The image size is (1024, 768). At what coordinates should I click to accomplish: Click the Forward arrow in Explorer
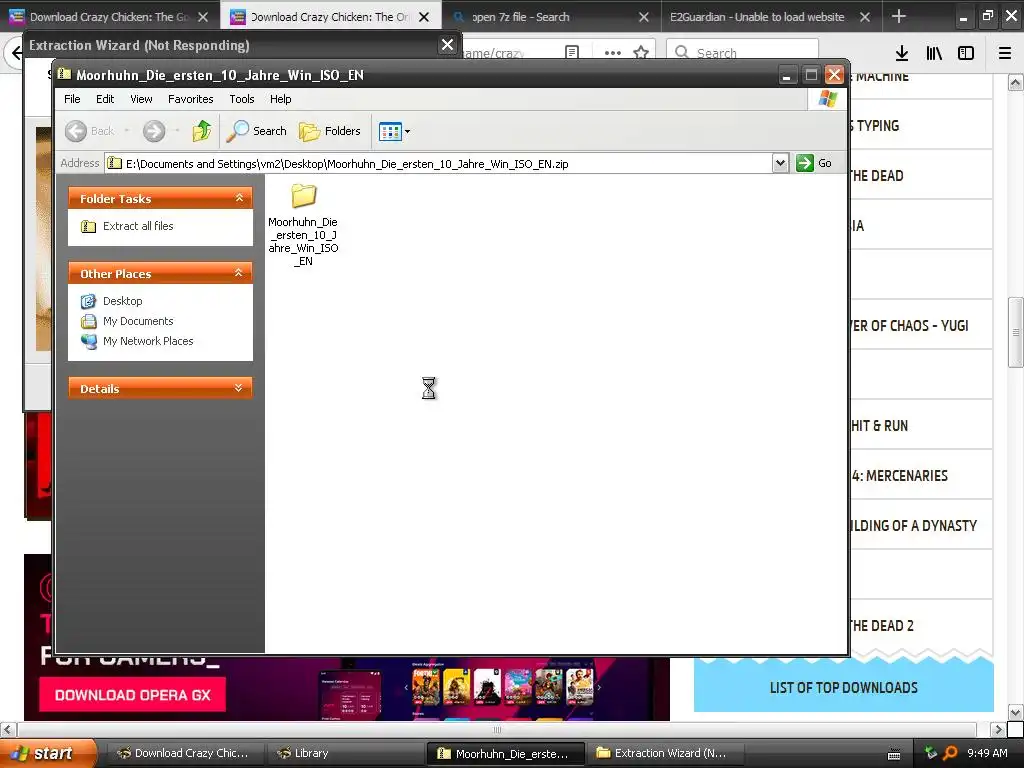pyautogui.click(x=154, y=131)
